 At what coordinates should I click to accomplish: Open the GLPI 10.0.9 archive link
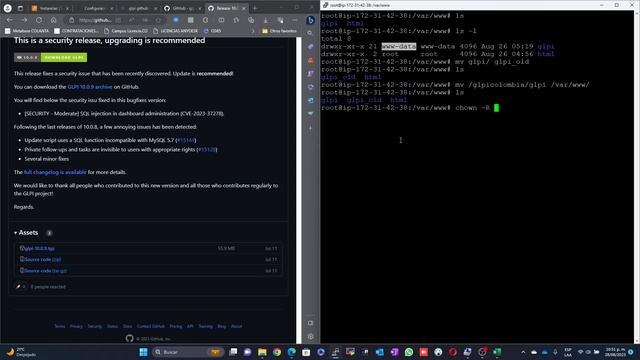pyautogui.click(x=90, y=87)
